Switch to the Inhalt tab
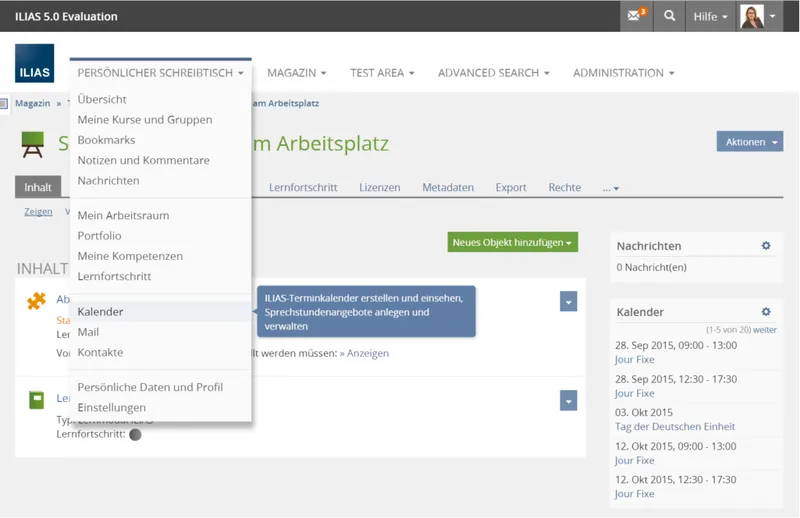 tap(38, 187)
